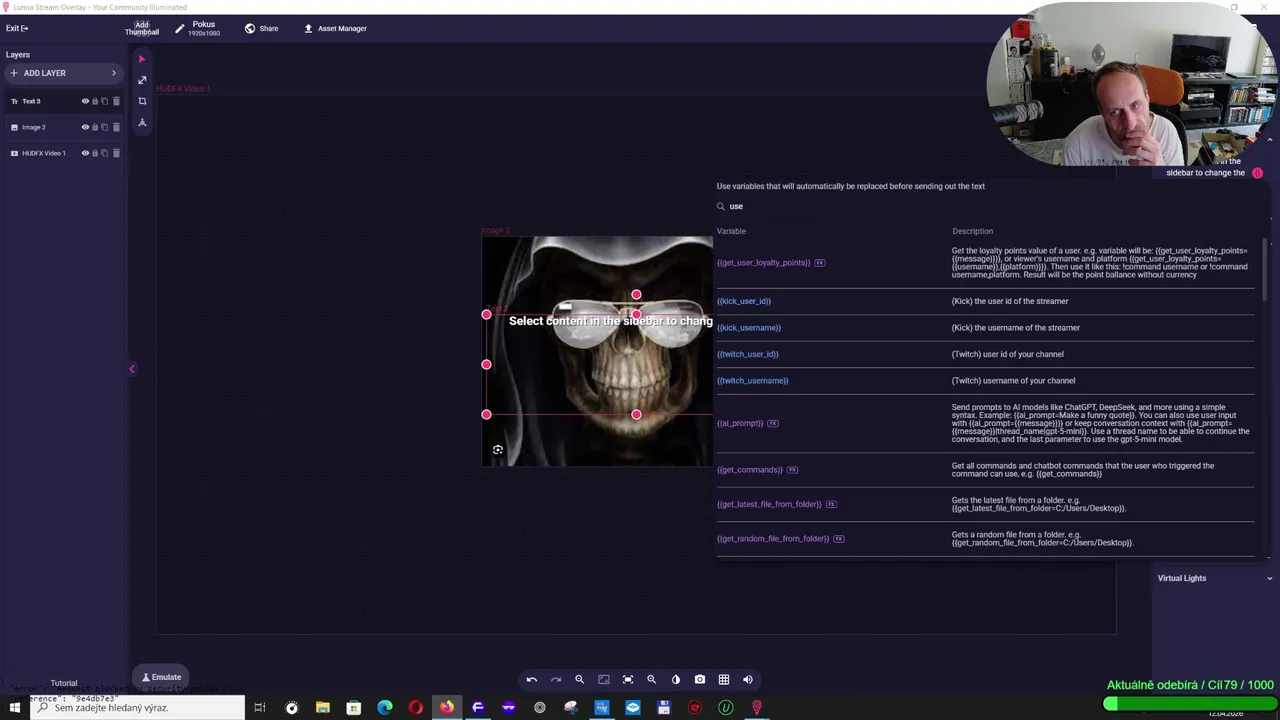The height and width of the screenshot is (720, 1280).
Task: Click Exit to leave the overlay editor
Action: [x=17, y=28]
